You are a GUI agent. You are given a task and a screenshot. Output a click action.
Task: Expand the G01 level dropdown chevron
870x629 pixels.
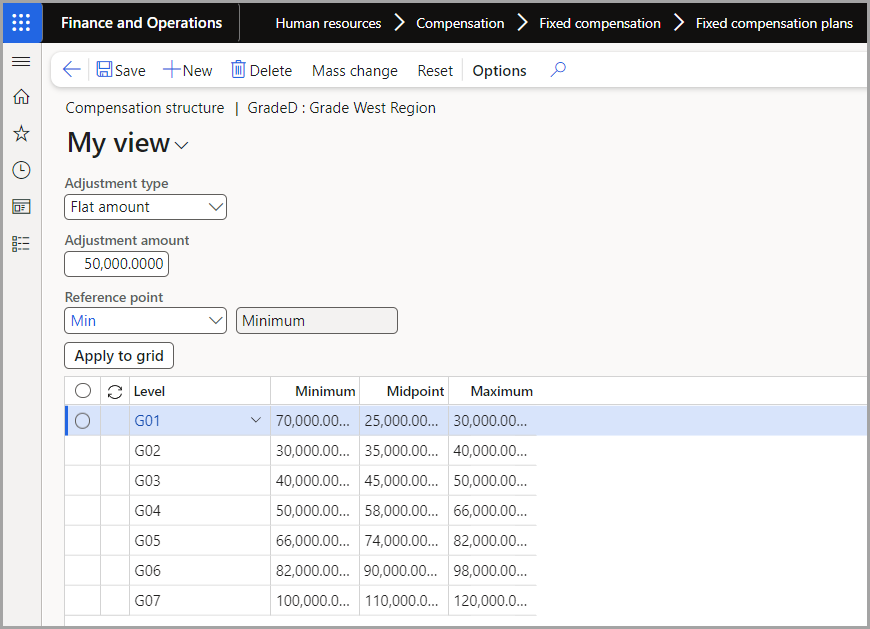tap(256, 420)
